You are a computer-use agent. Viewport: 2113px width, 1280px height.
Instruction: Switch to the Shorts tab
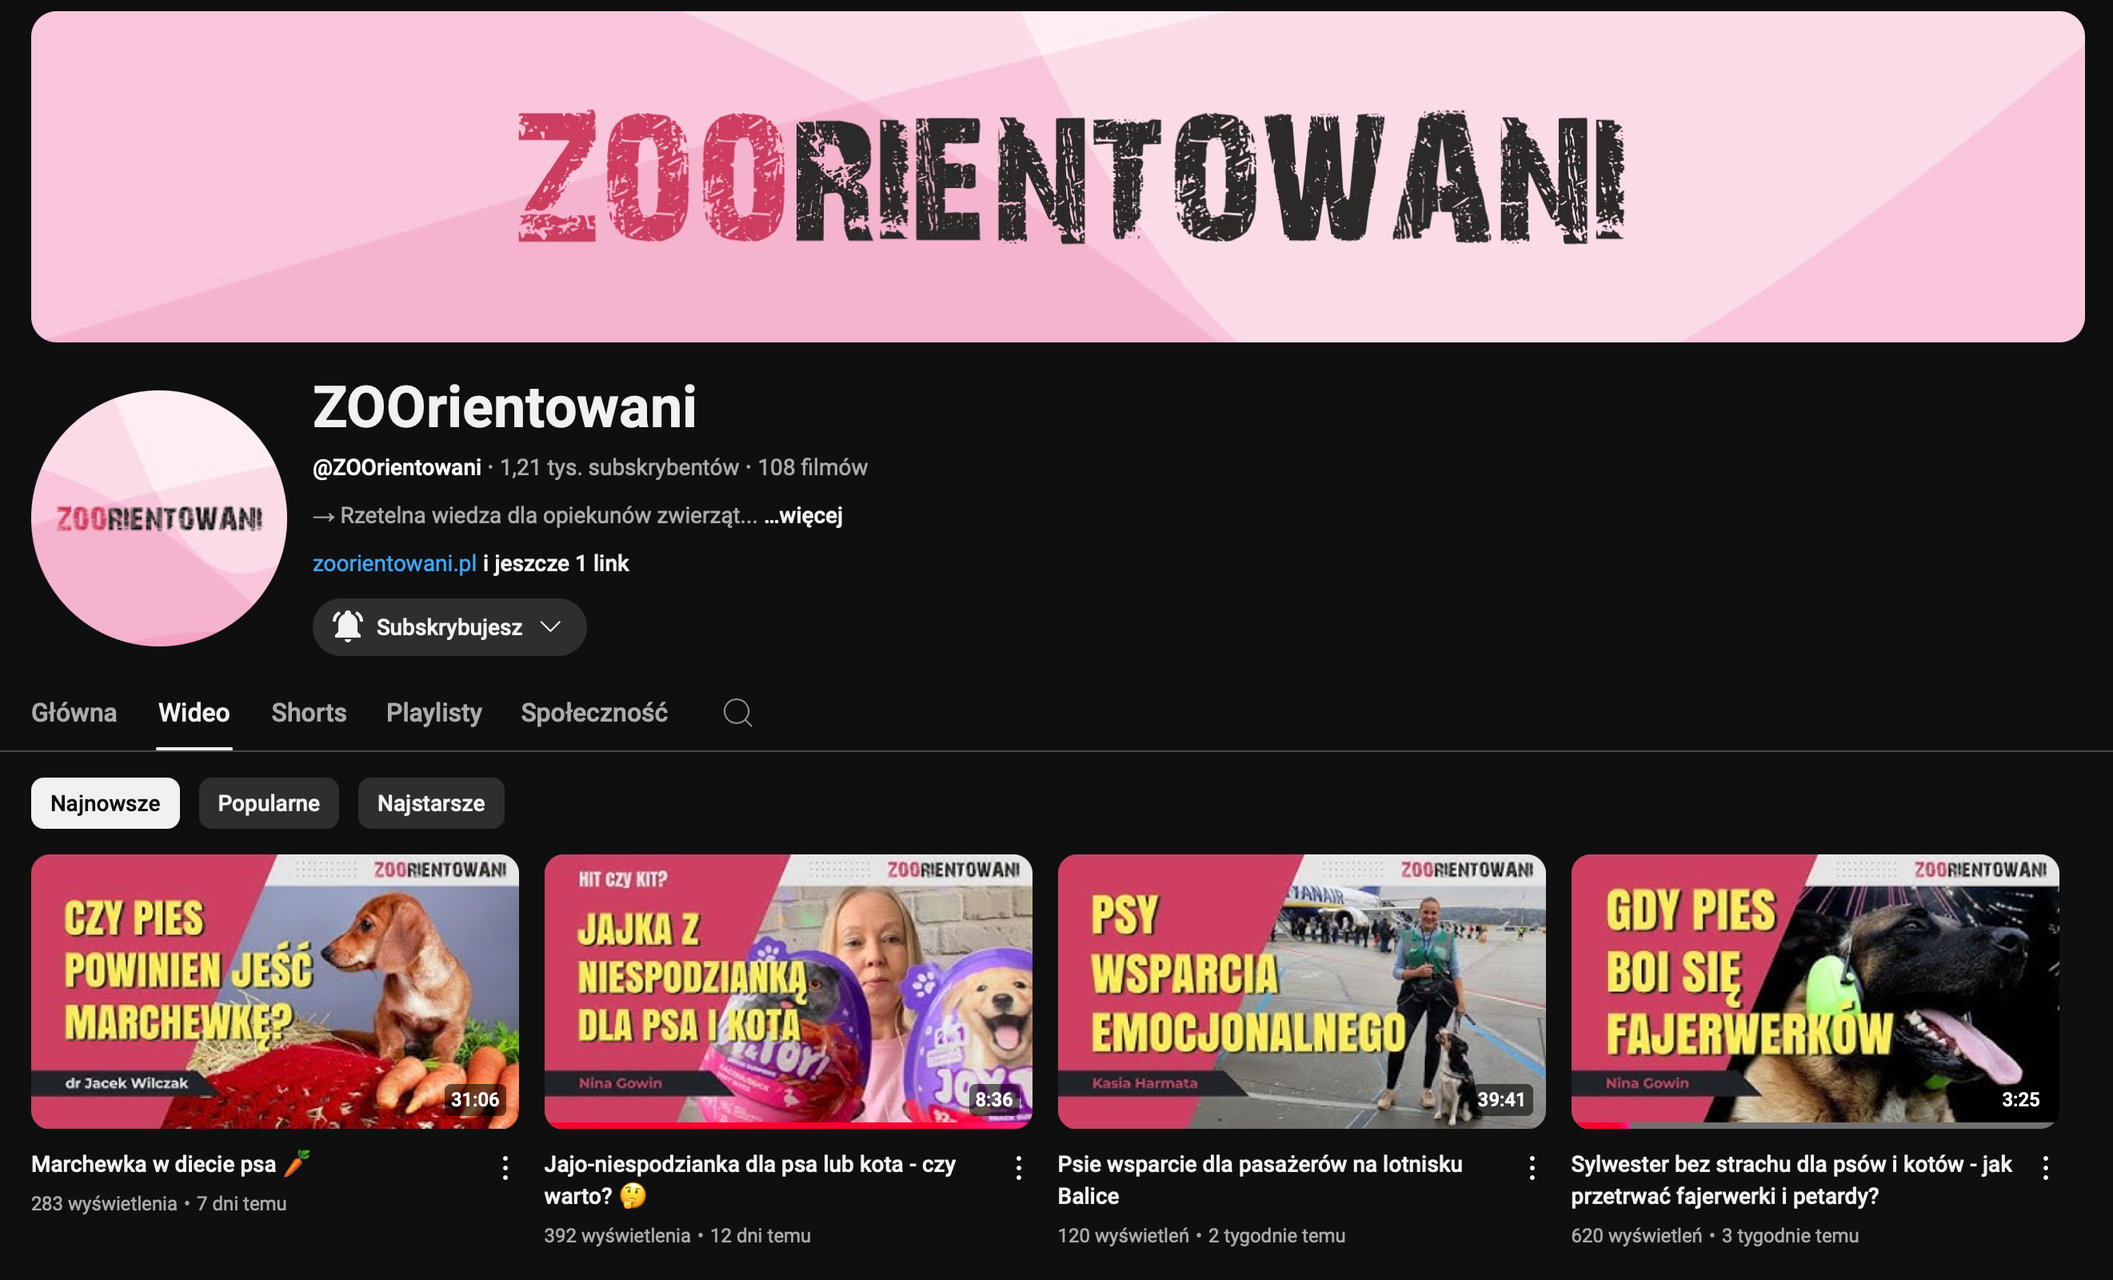pyautogui.click(x=308, y=713)
